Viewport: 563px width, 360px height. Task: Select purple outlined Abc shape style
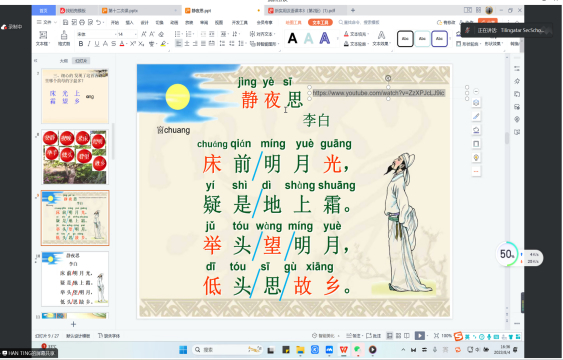tap(439, 38)
